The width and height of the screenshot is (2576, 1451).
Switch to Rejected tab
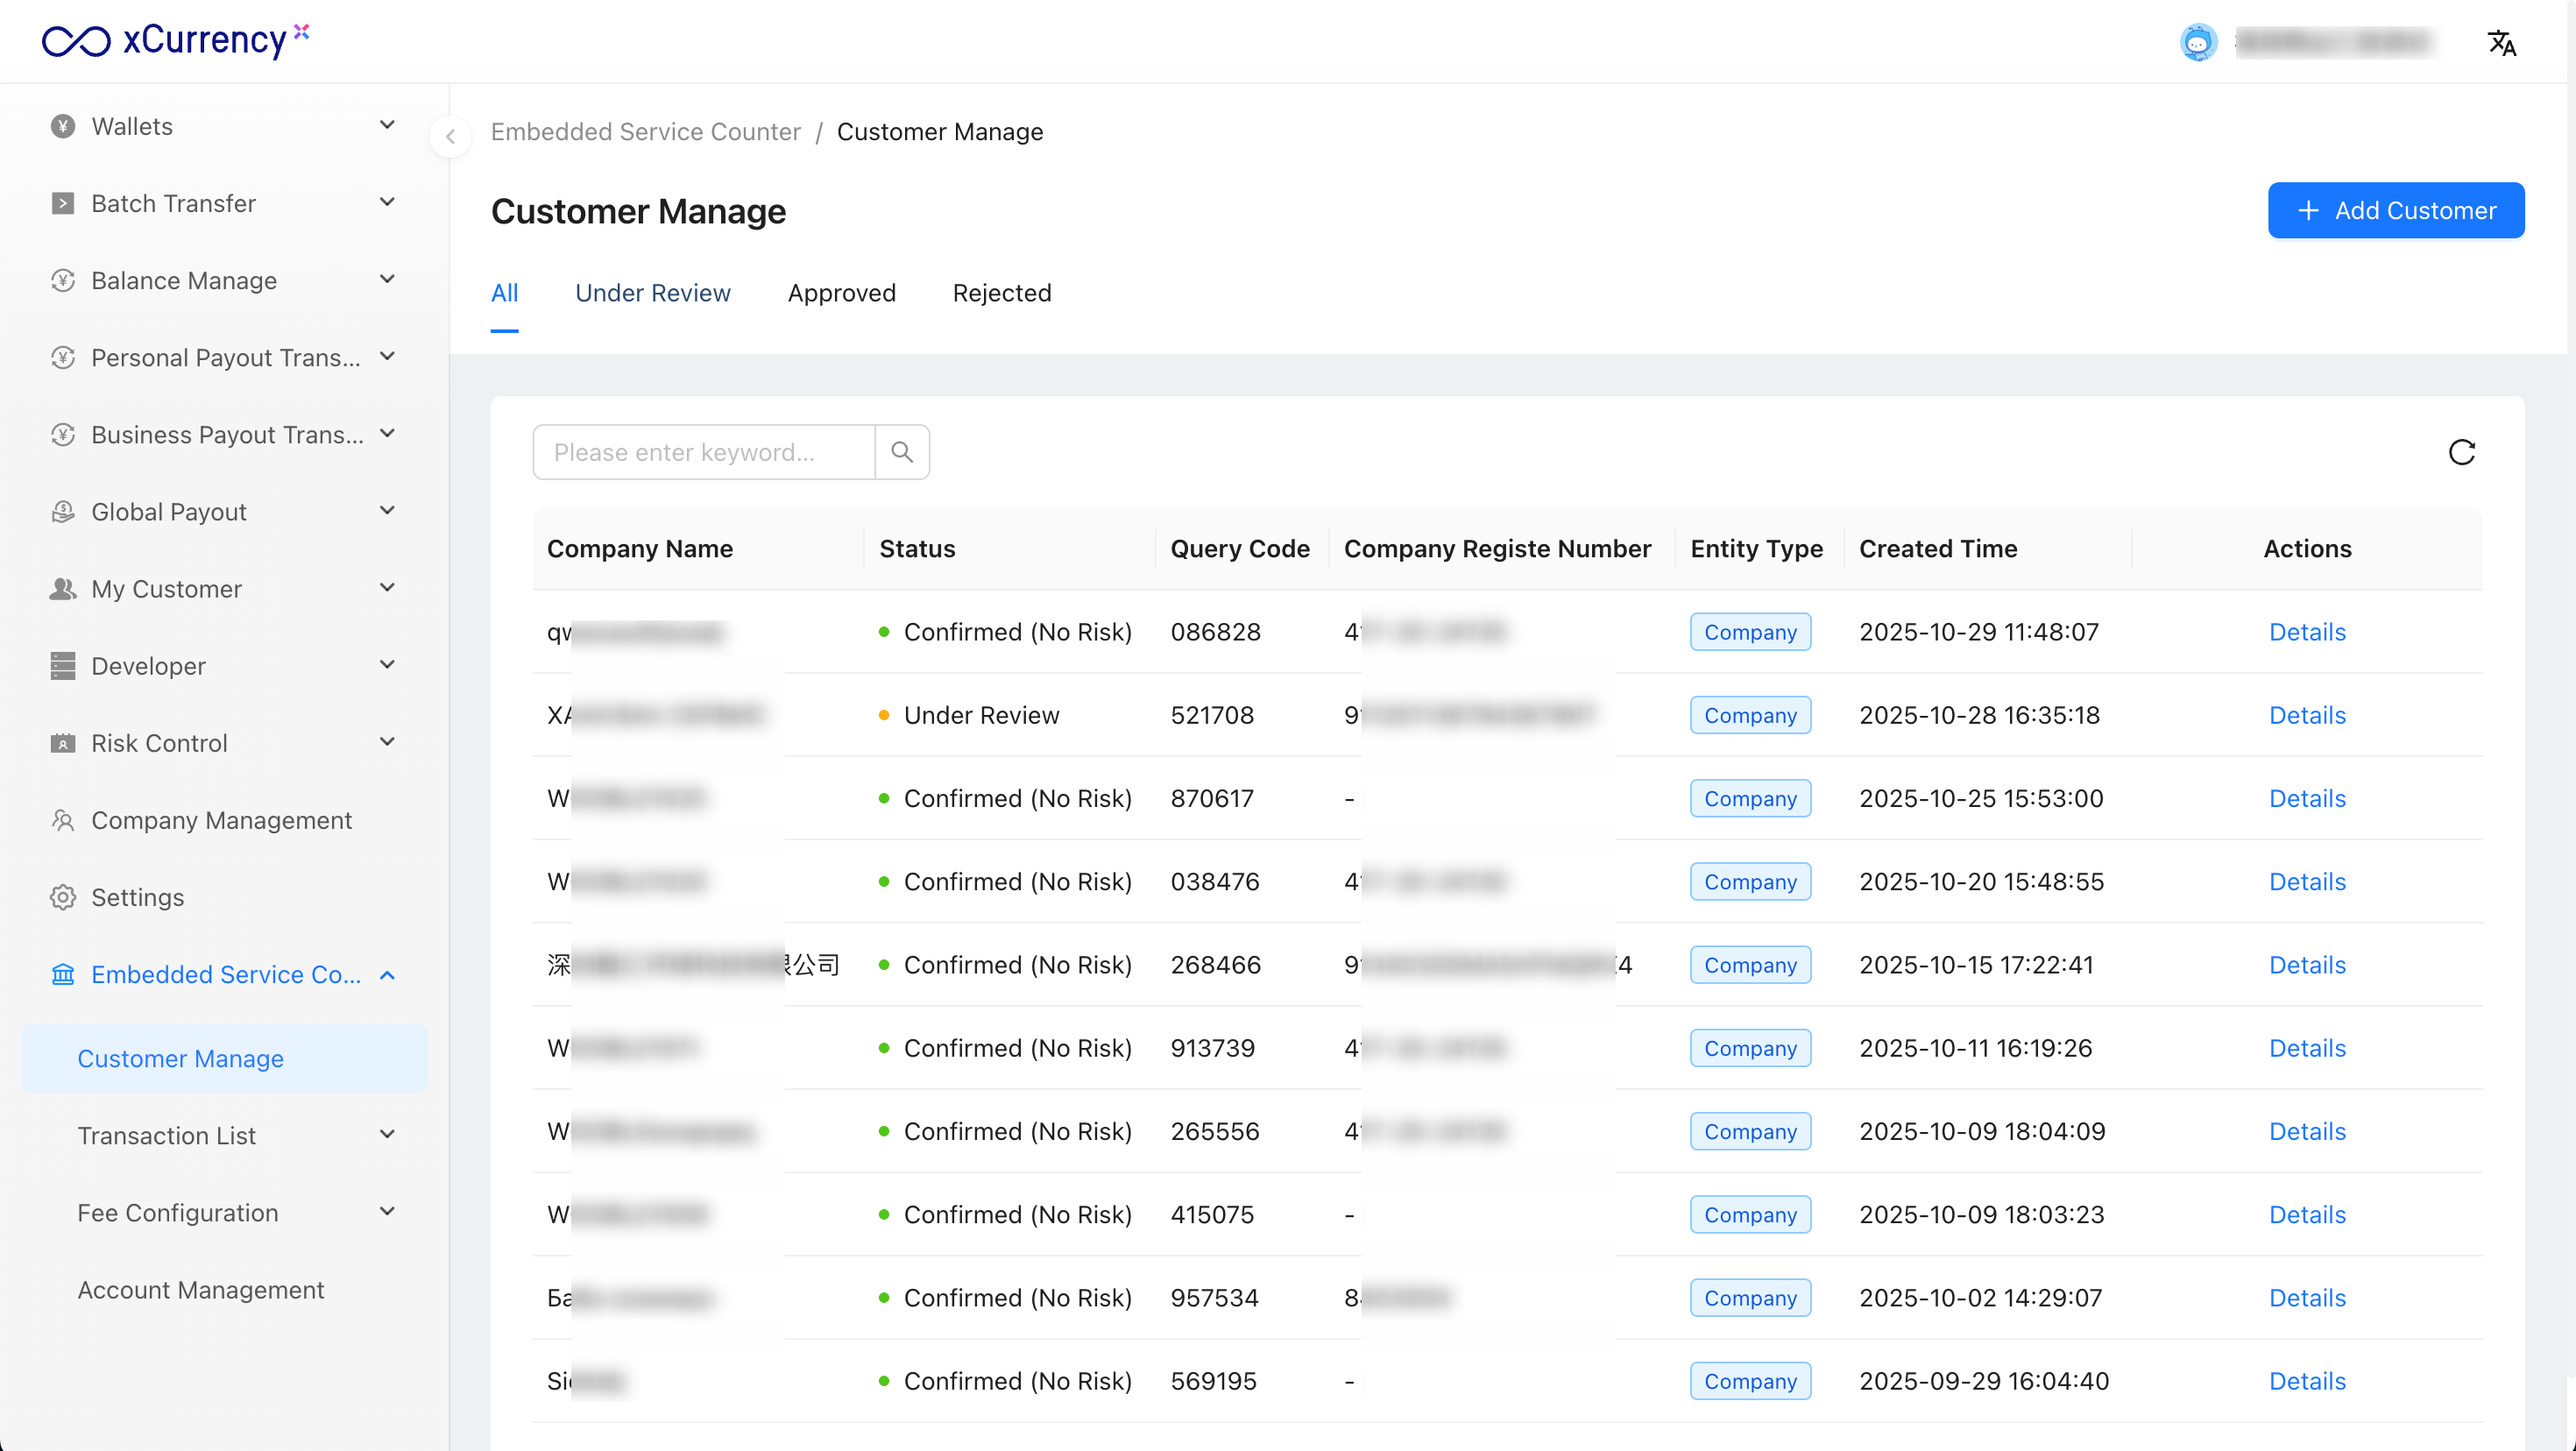point(1001,293)
